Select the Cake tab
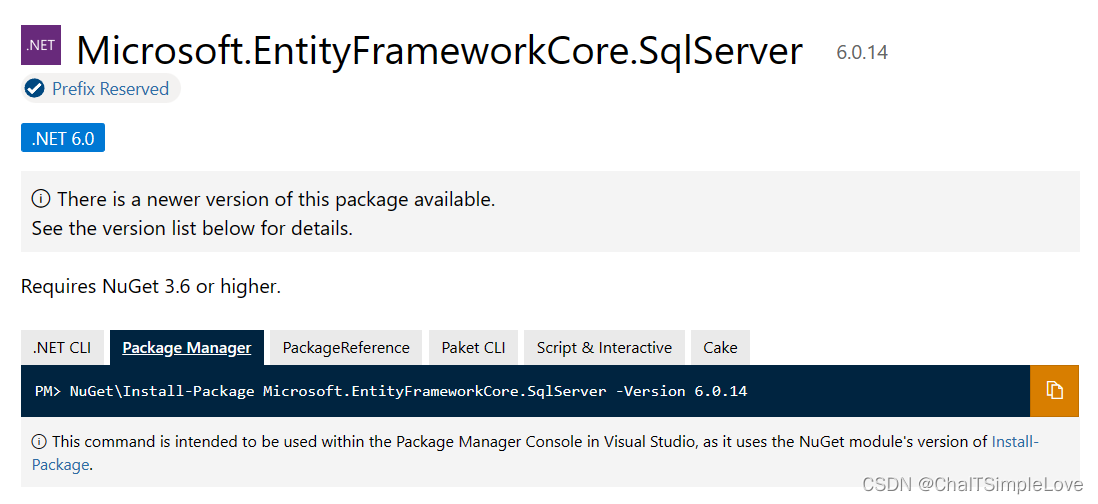Viewport: 1098px width, 504px height. [x=721, y=348]
